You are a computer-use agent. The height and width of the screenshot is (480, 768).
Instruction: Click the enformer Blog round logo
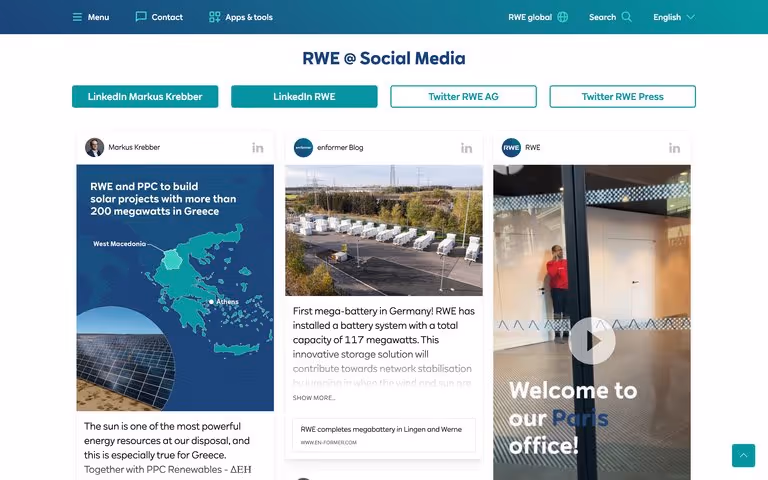(x=303, y=147)
